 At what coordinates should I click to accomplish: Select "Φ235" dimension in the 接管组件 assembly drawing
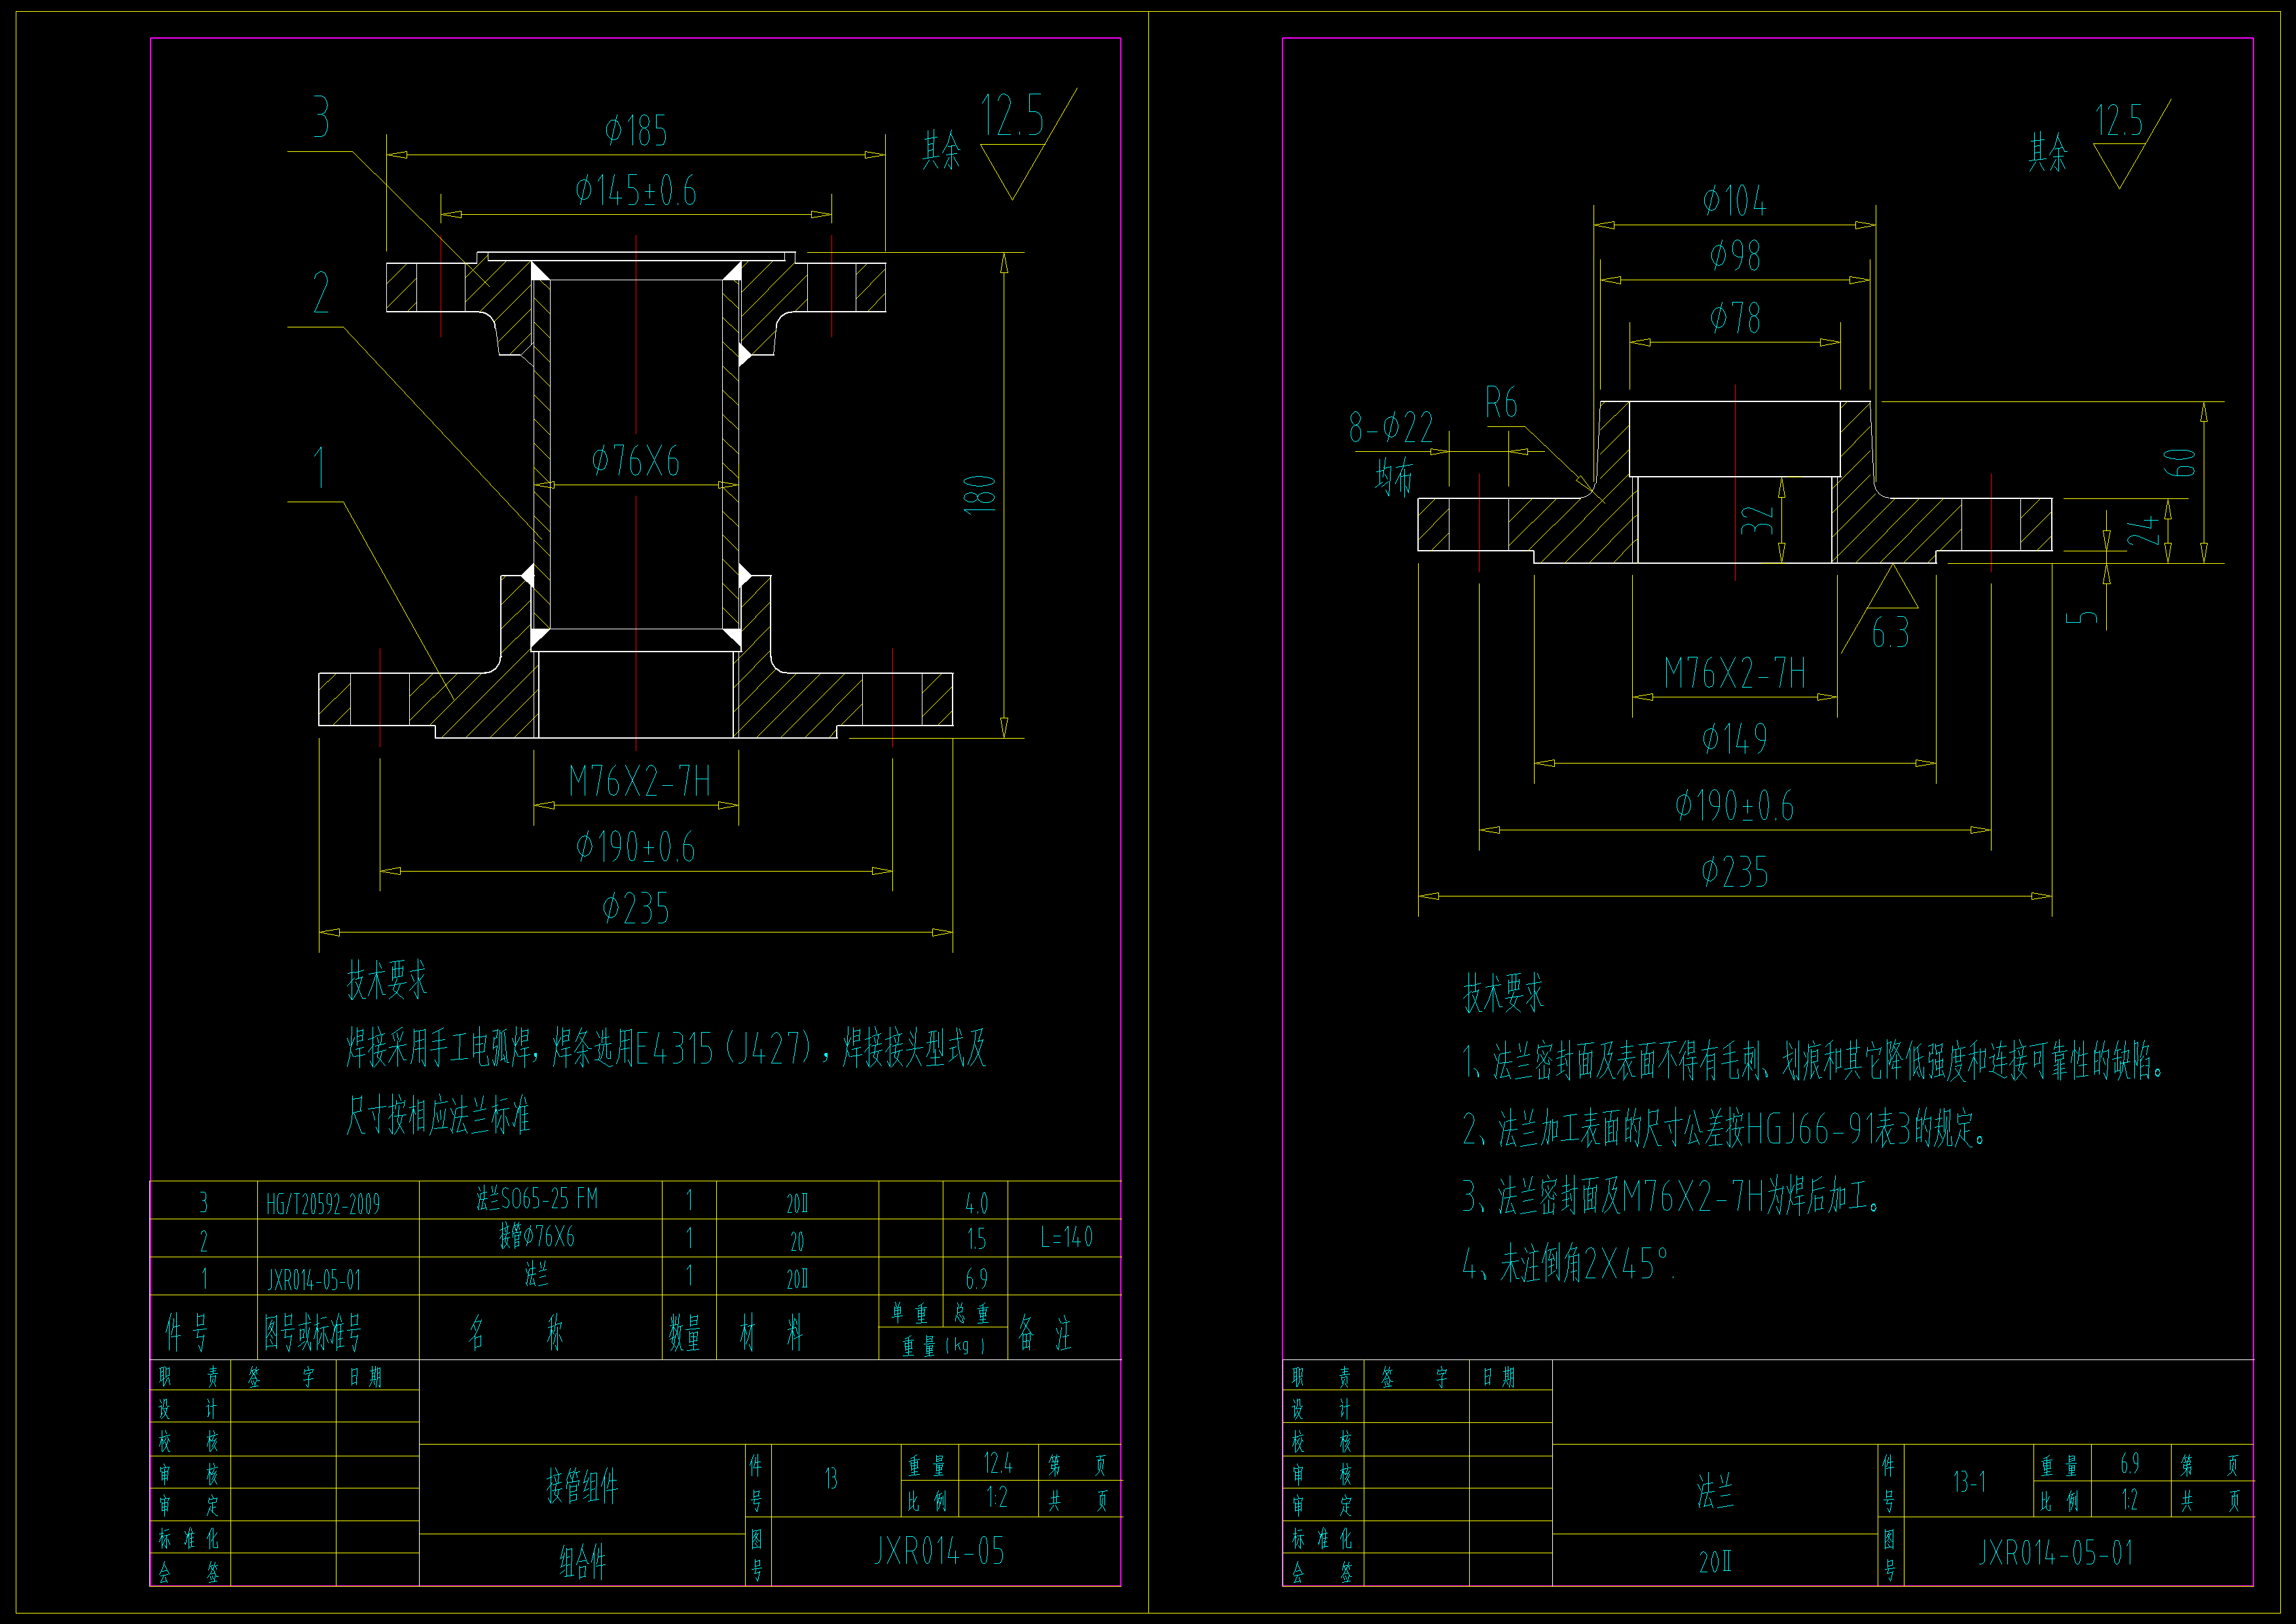coord(636,909)
